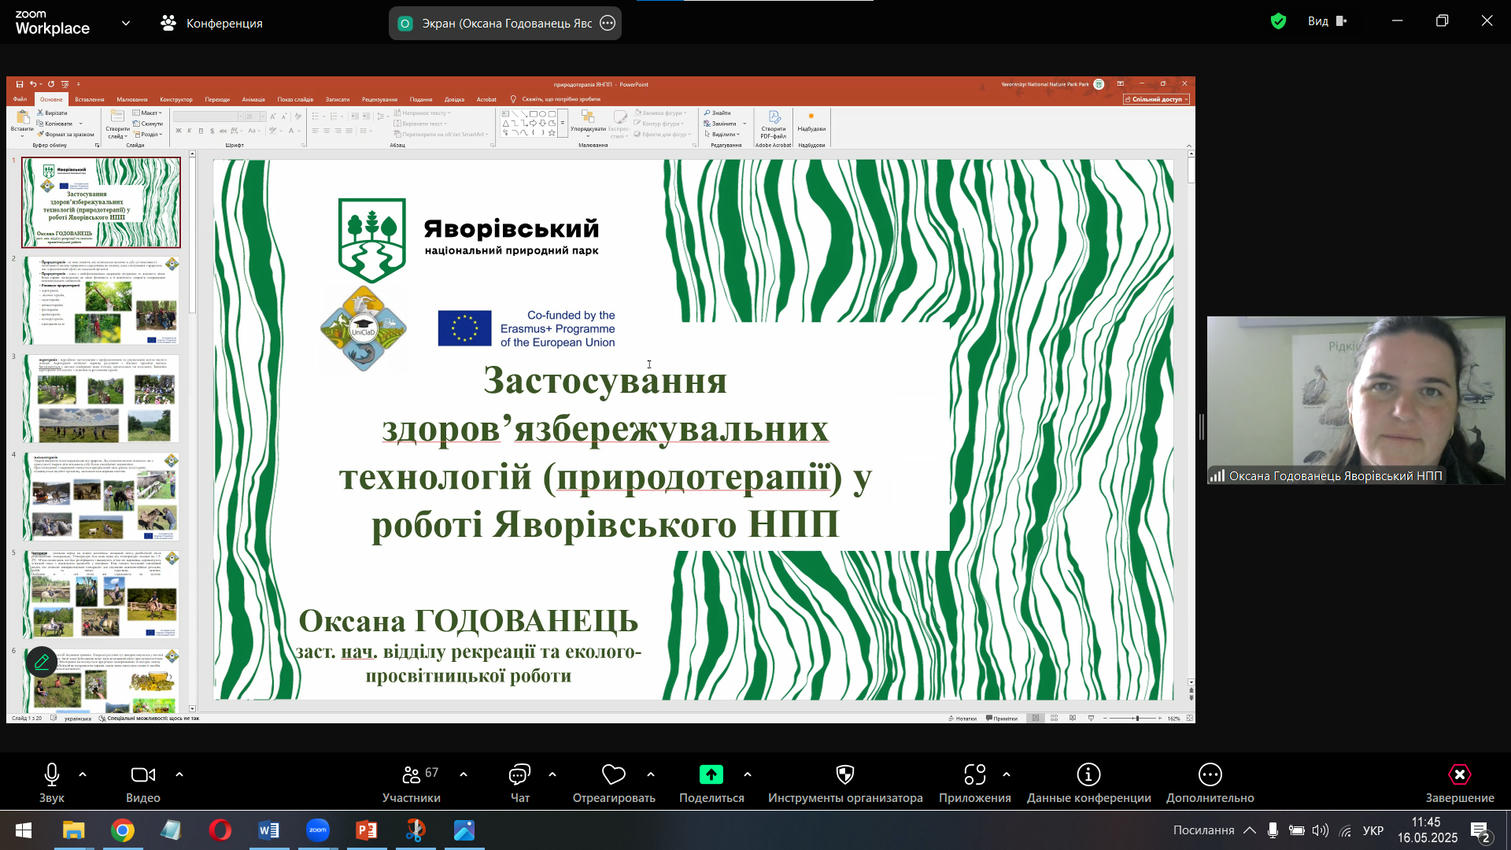
Task: Expand the share options arrow
Action: click(x=748, y=774)
